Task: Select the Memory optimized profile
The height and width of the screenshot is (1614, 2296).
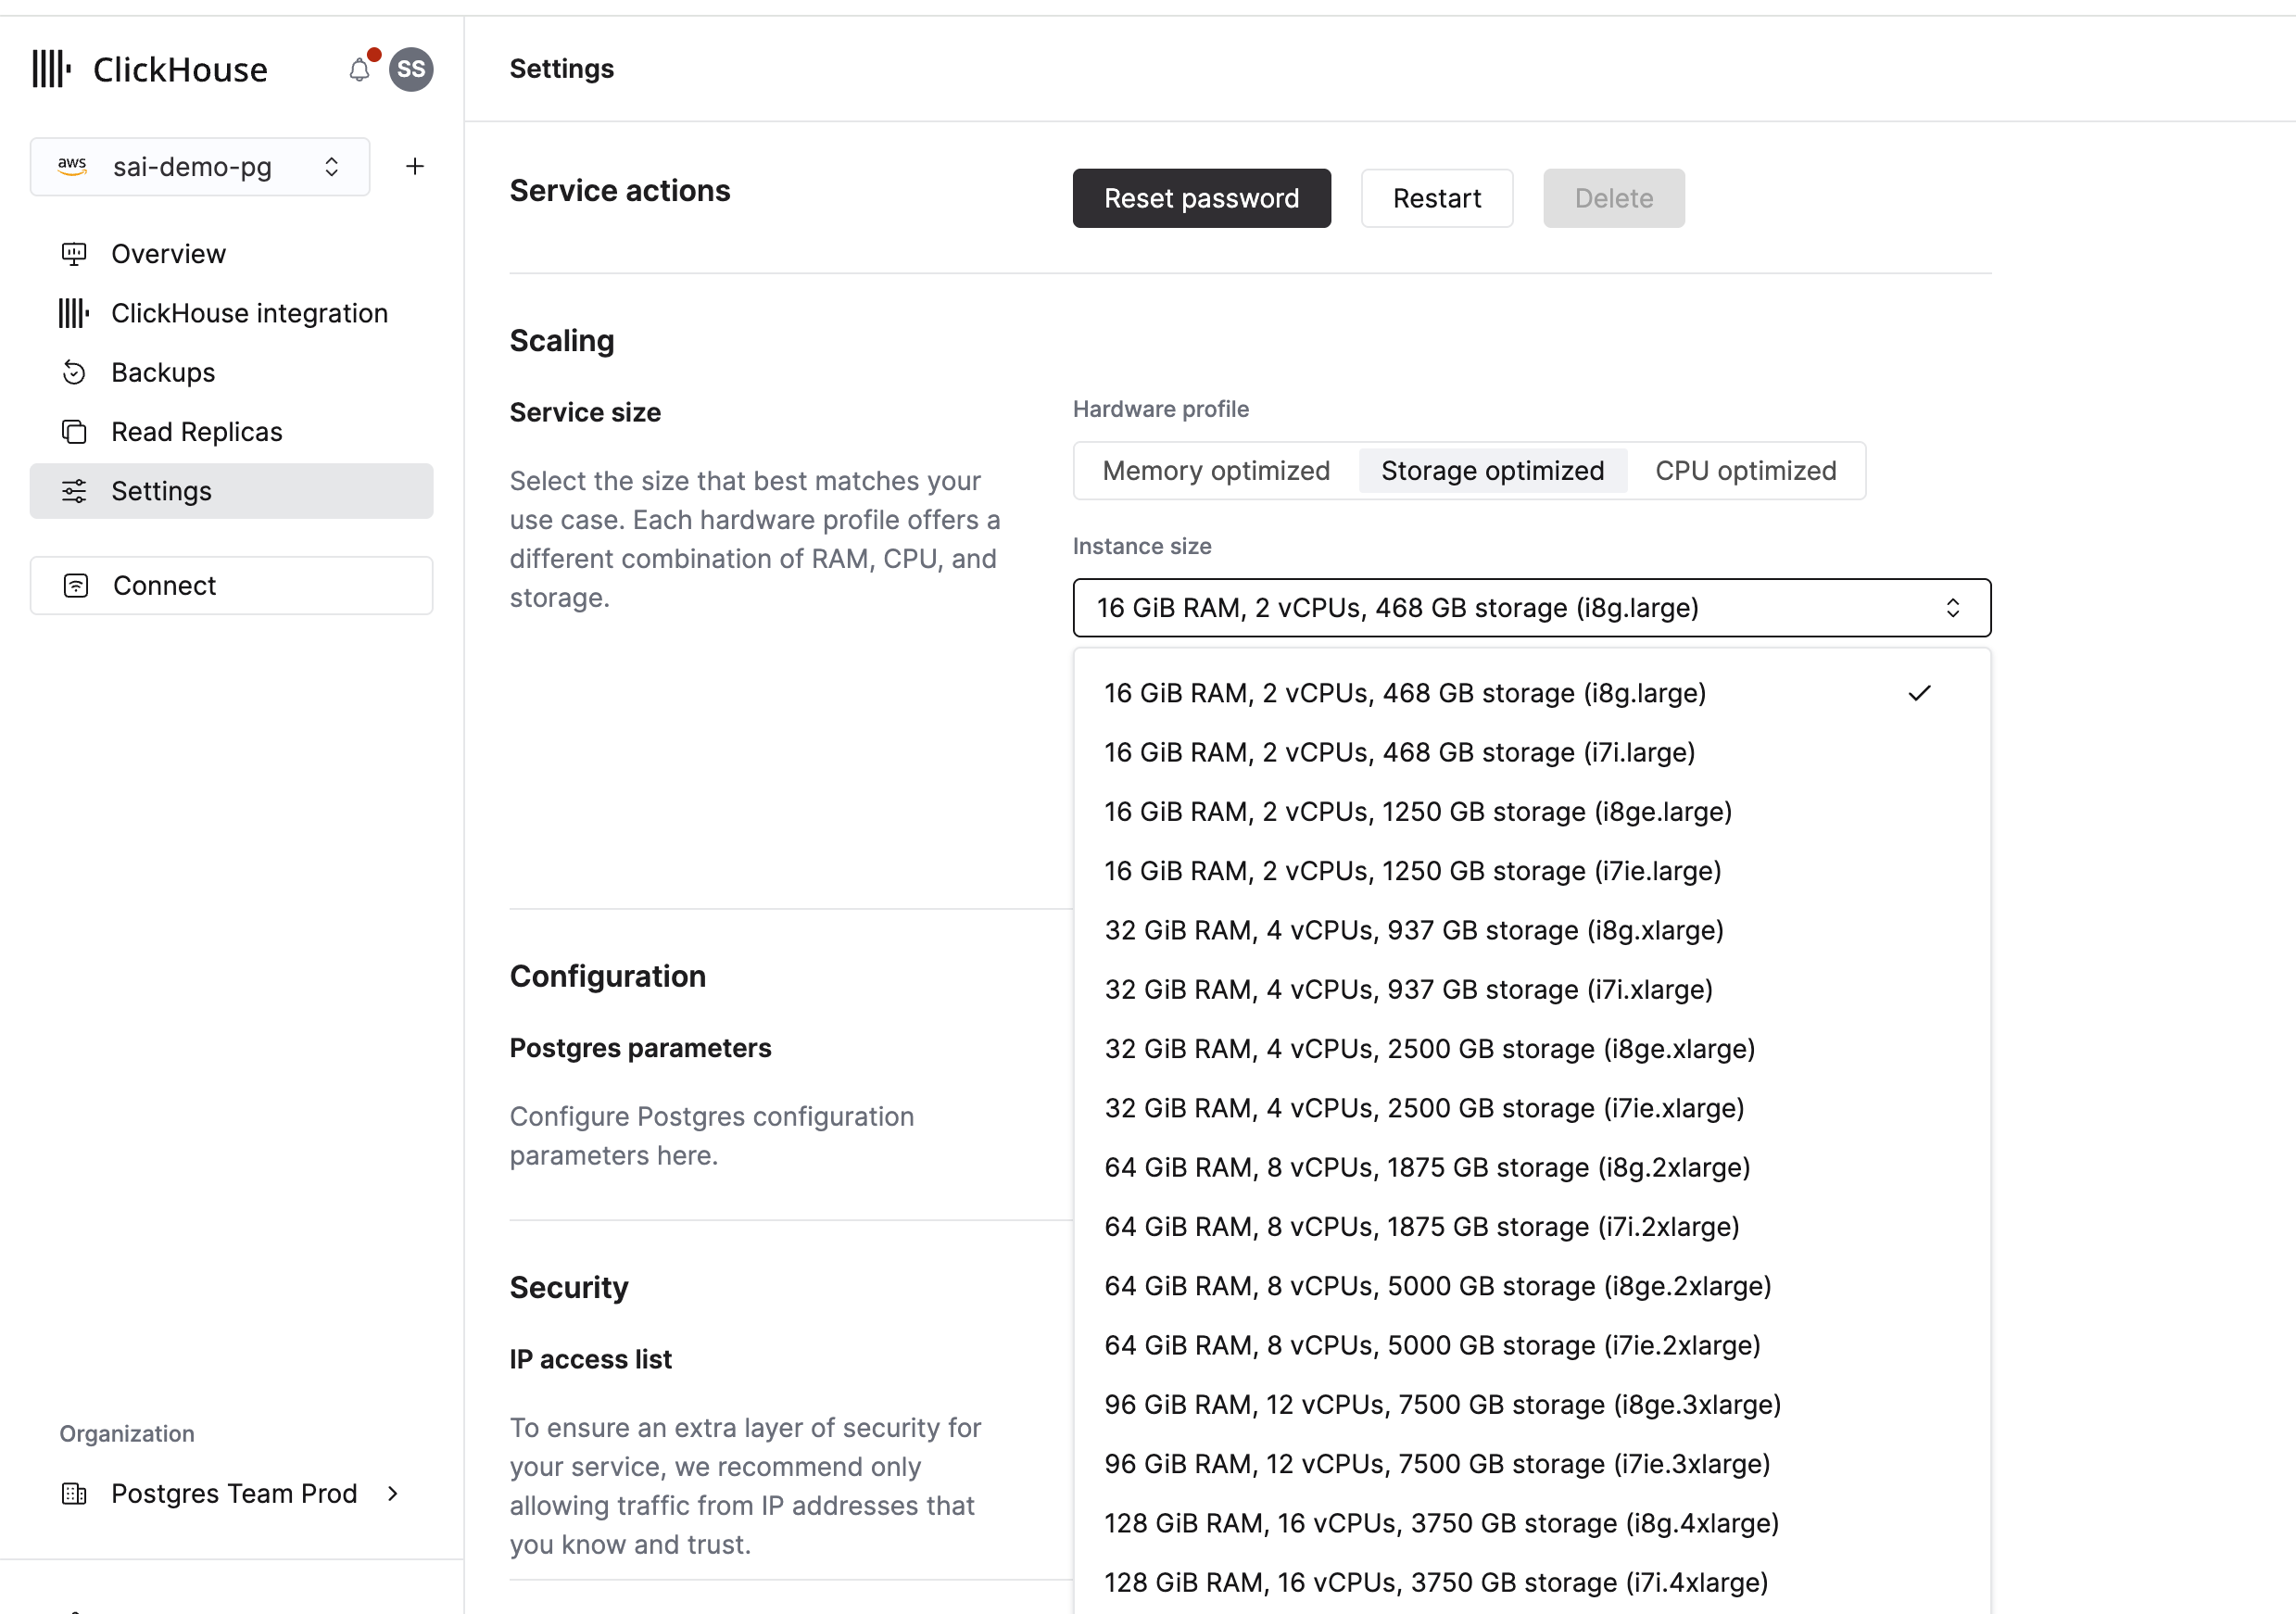Action: coord(1215,470)
